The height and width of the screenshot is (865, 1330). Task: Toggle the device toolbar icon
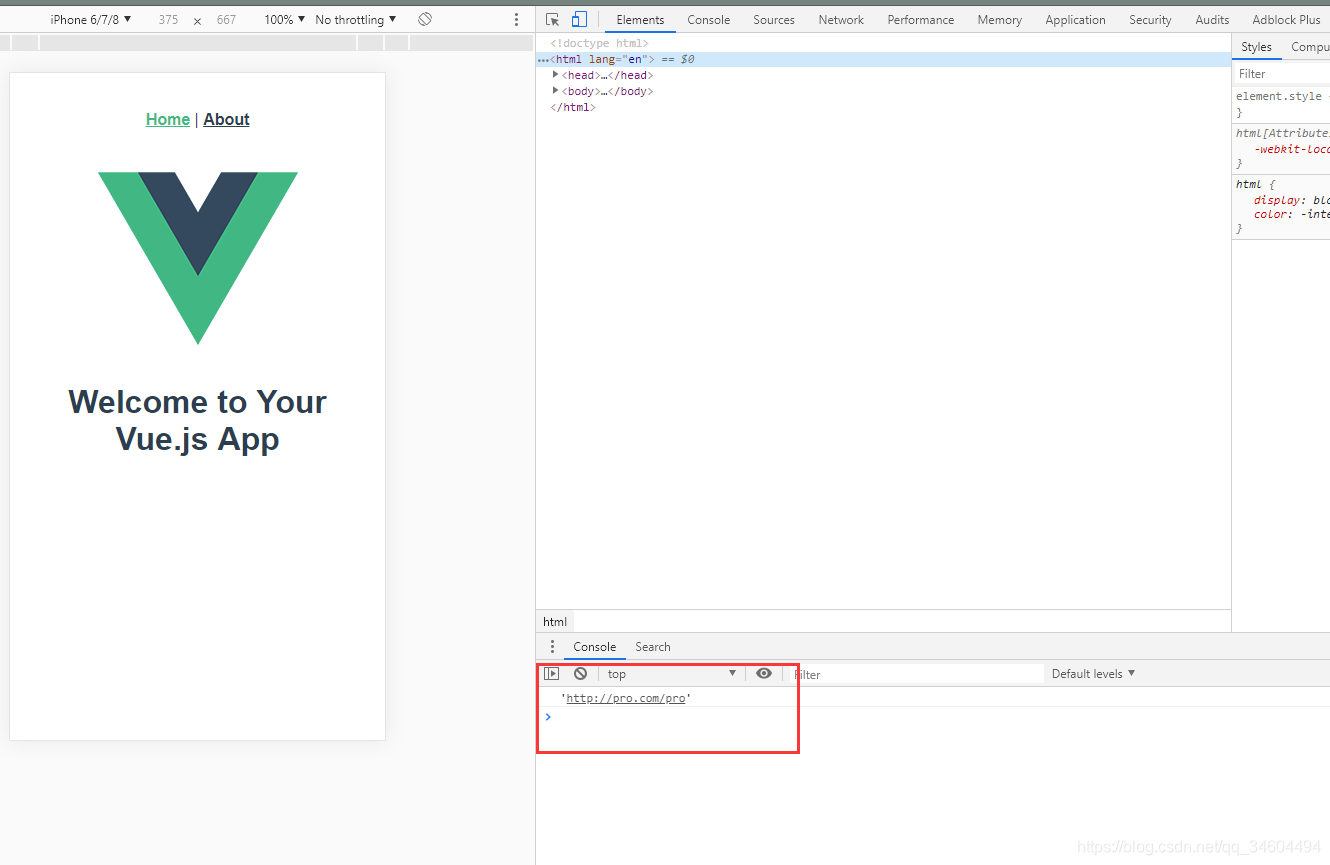[x=579, y=19]
